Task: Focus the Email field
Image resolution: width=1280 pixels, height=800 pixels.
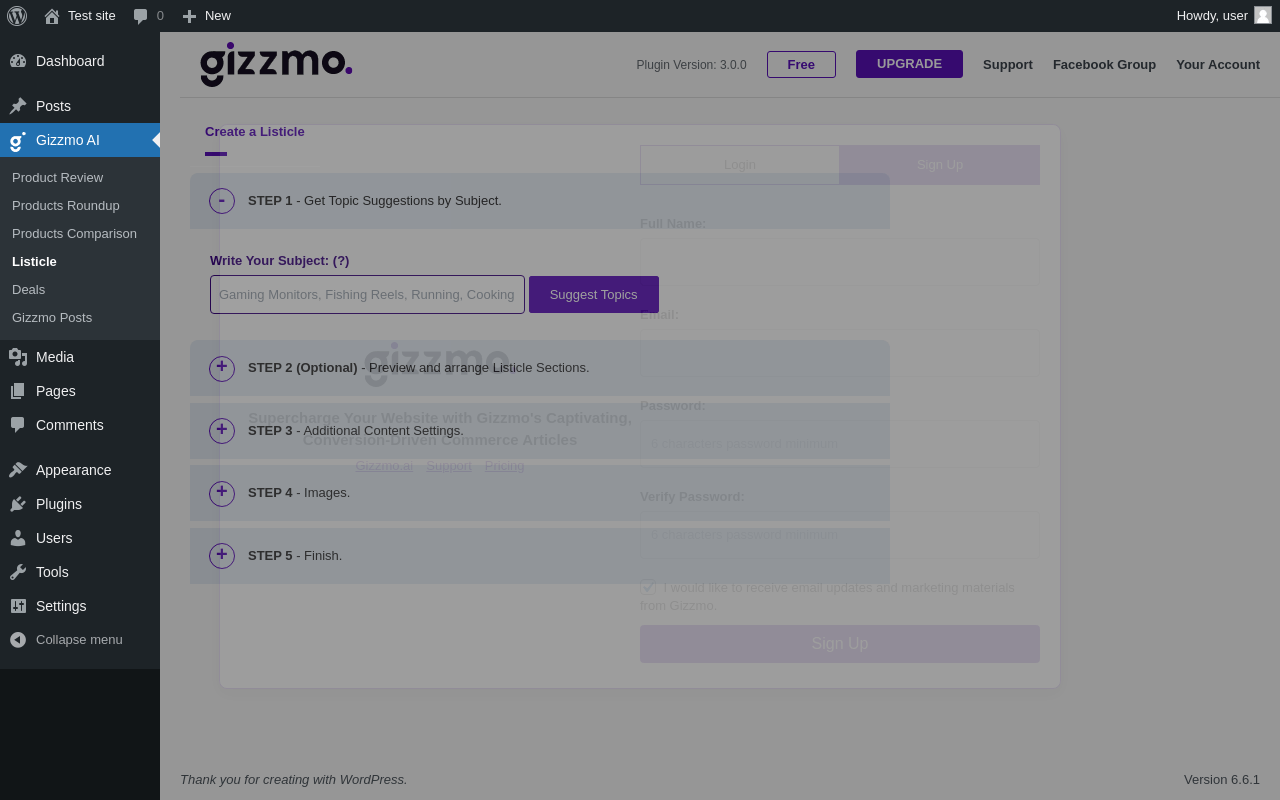Action: [x=840, y=353]
